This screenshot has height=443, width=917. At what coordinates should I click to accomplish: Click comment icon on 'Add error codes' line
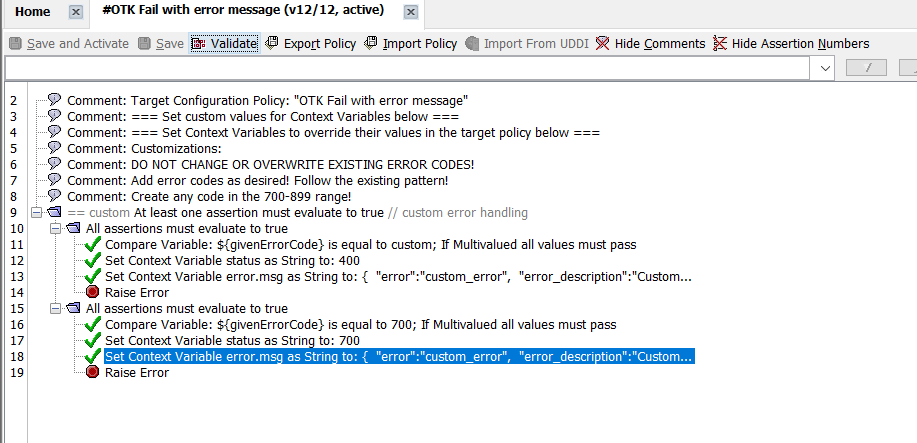pos(54,180)
